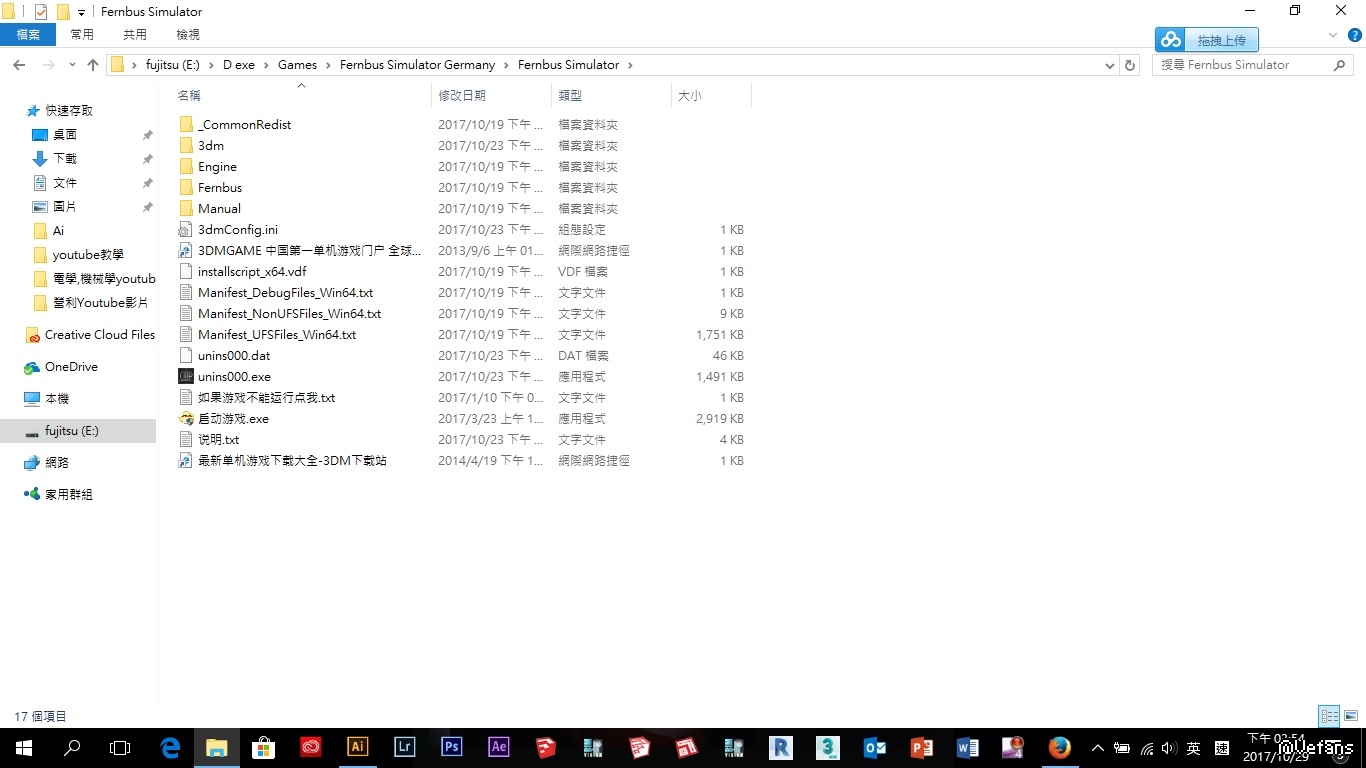Select installscript_x64.vdf file
Screen dimensions: 1366x768
pyautogui.click(x=252, y=272)
